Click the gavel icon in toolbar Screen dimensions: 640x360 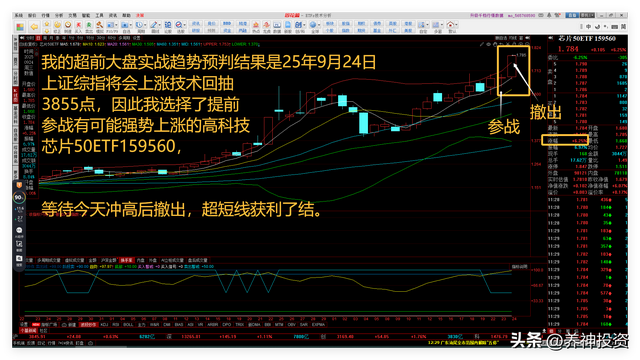click(x=99, y=25)
